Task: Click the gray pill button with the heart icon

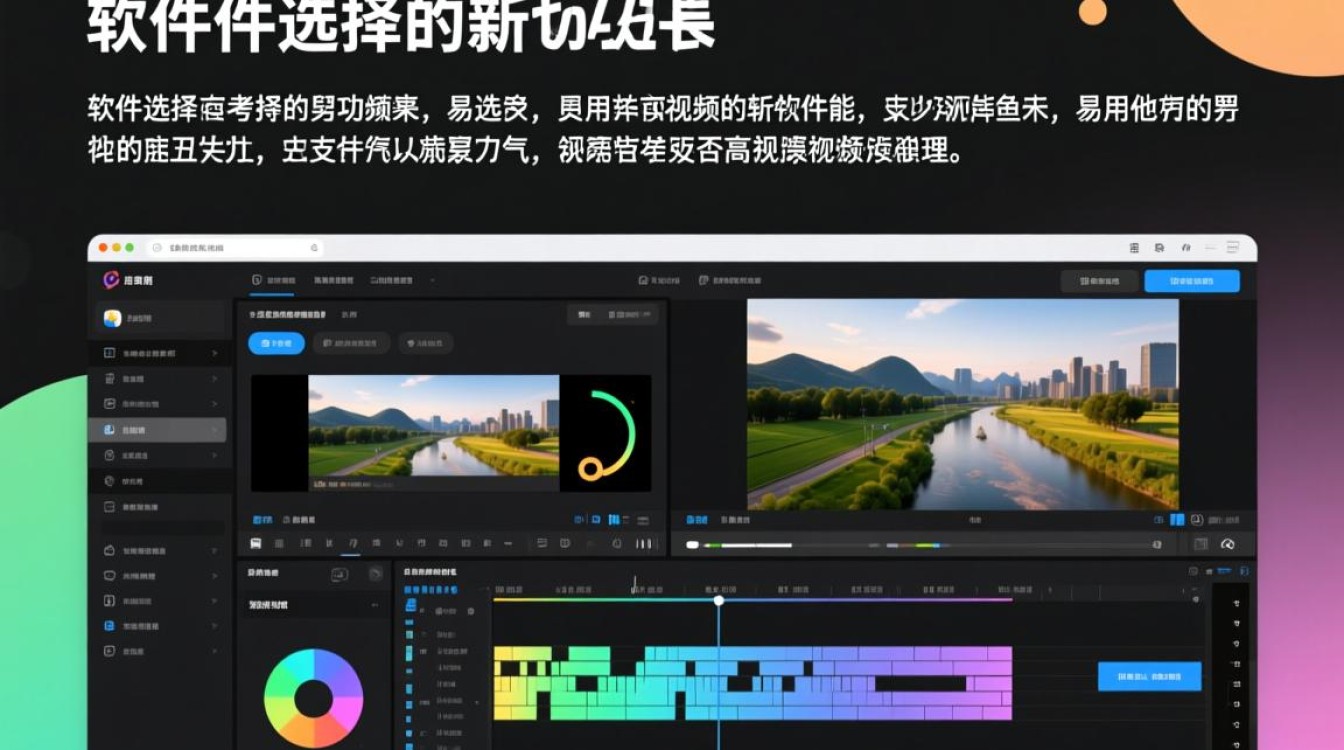Action: (x=426, y=343)
